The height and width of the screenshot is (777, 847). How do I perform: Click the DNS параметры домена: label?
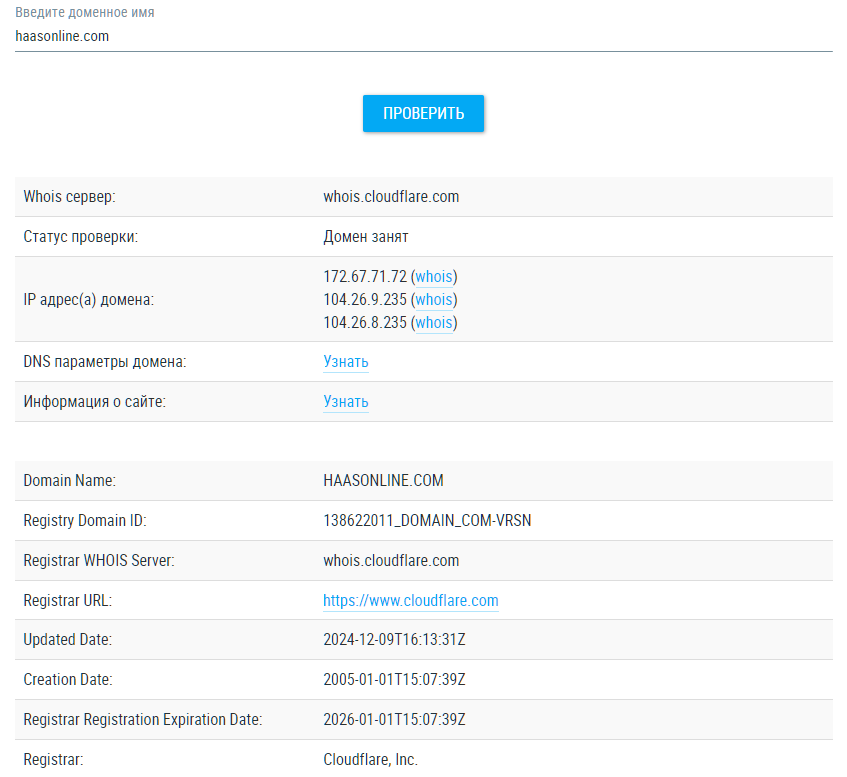pos(105,361)
